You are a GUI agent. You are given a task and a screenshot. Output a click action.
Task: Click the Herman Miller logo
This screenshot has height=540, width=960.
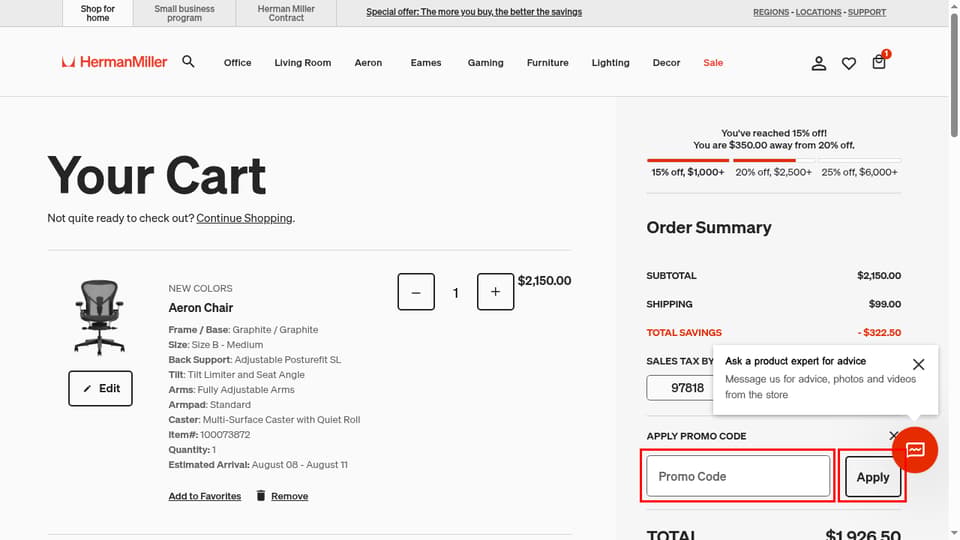114,62
